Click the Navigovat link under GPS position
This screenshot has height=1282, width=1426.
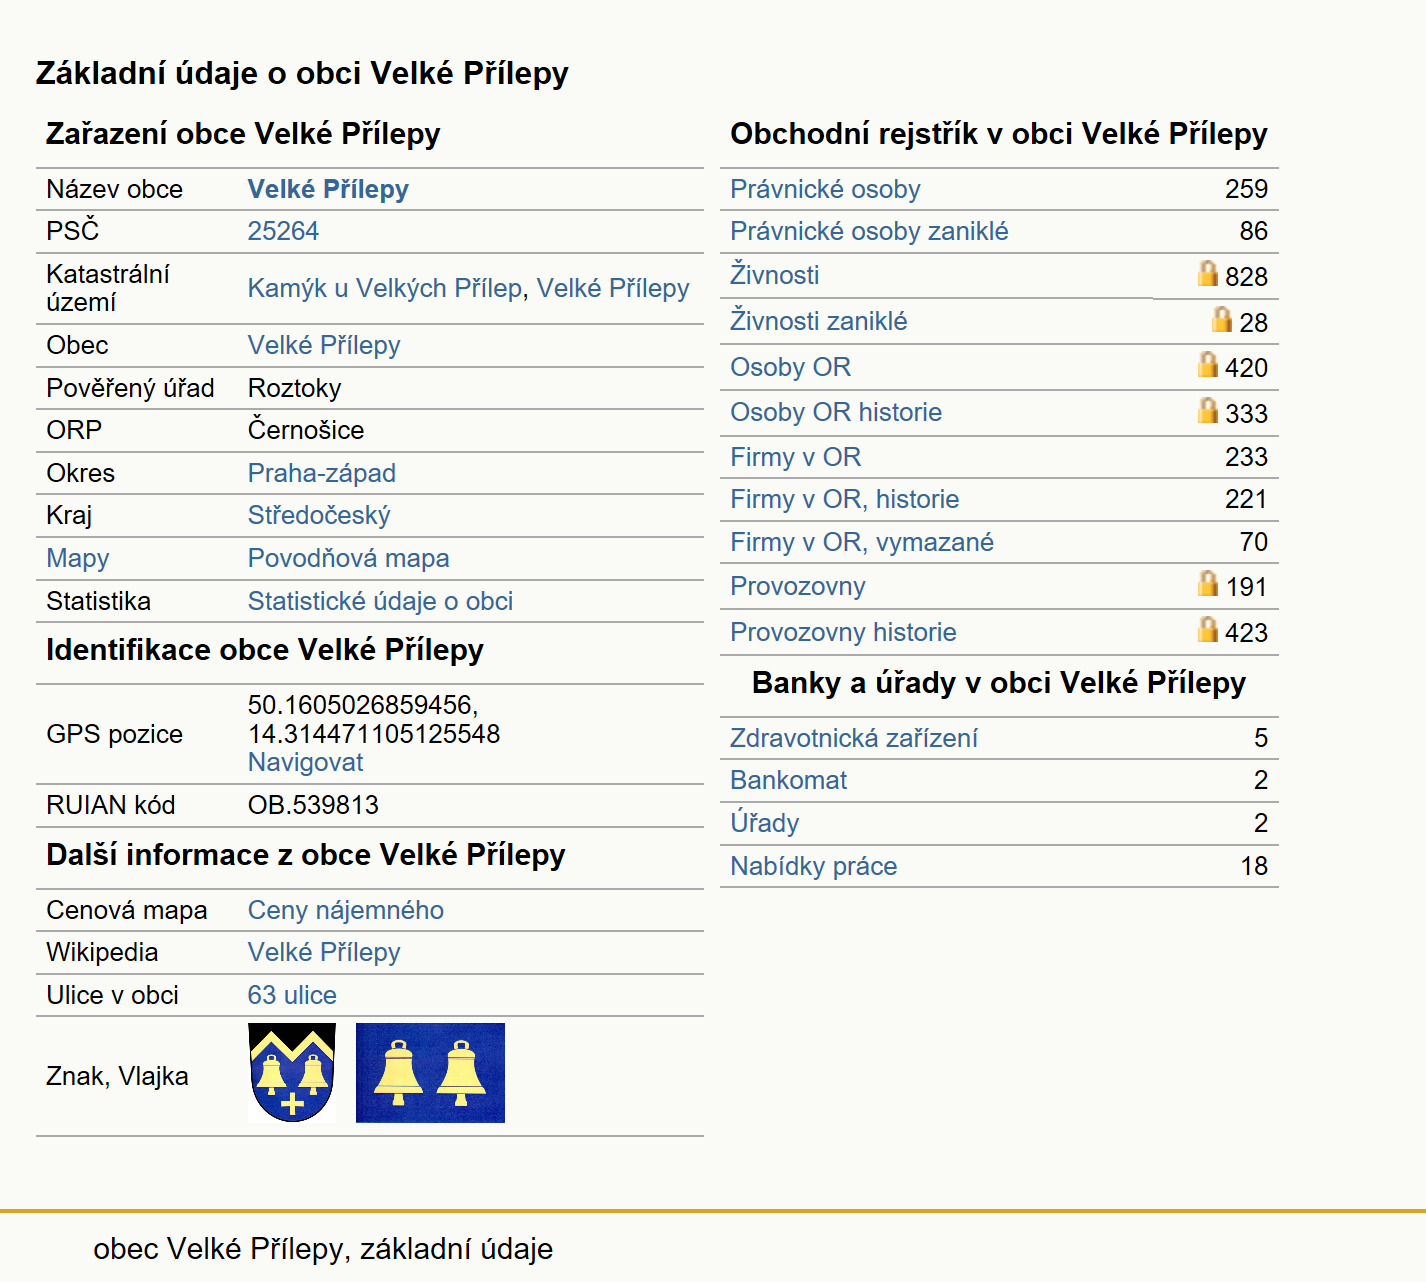(x=305, y=762)
